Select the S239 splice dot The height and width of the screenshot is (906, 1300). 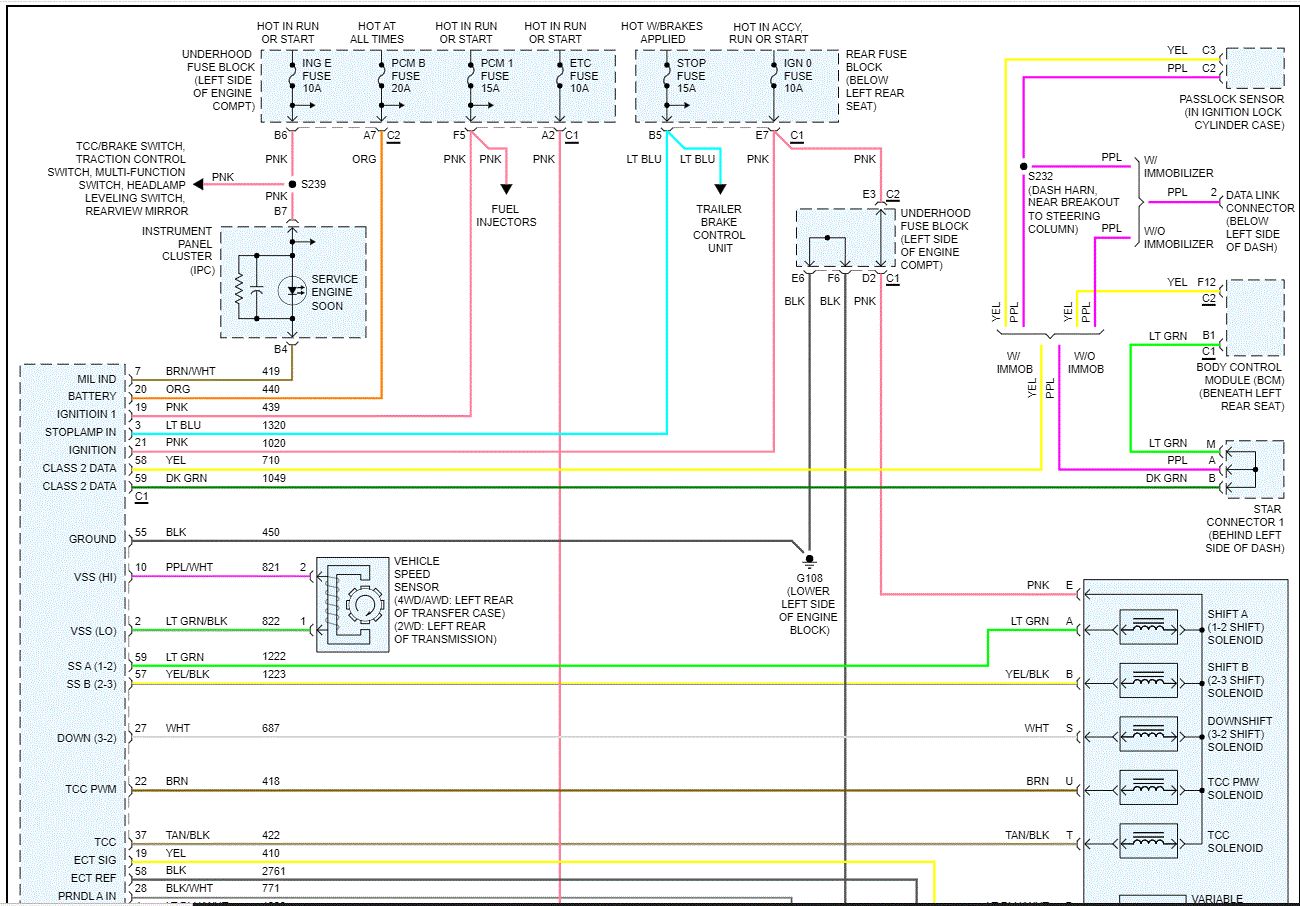[292, 184]
